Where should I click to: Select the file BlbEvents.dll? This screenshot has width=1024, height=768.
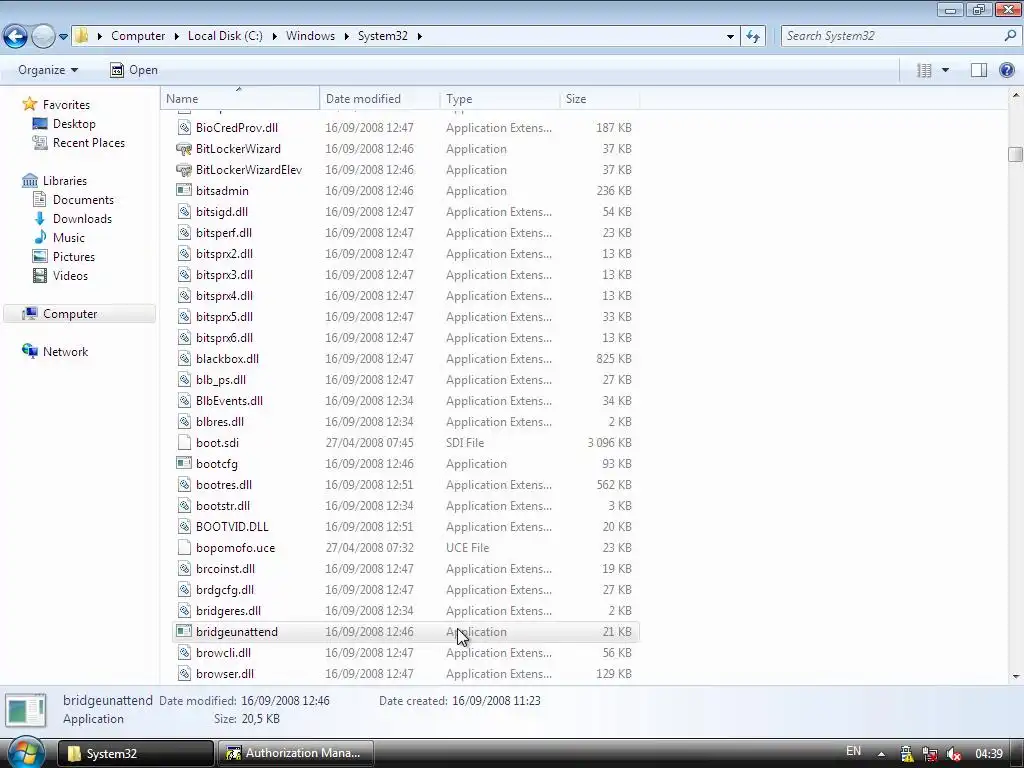click(x=229, y=400)
